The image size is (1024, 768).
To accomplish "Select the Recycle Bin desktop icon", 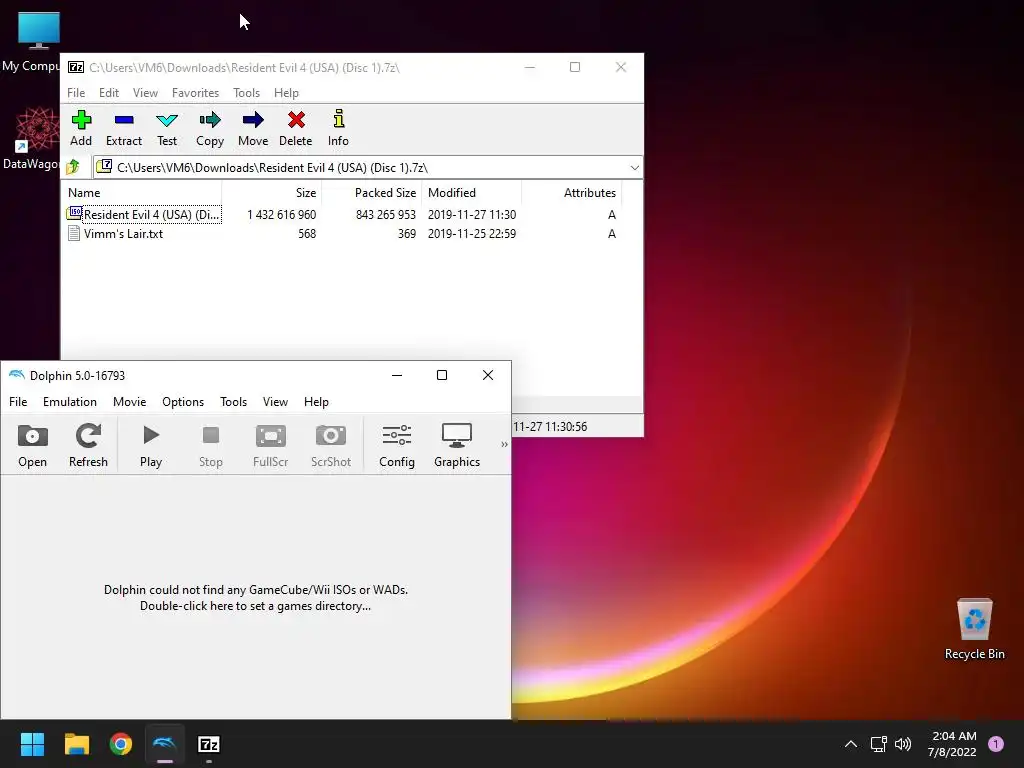I will pyautogui.click(x=974, y=628).
